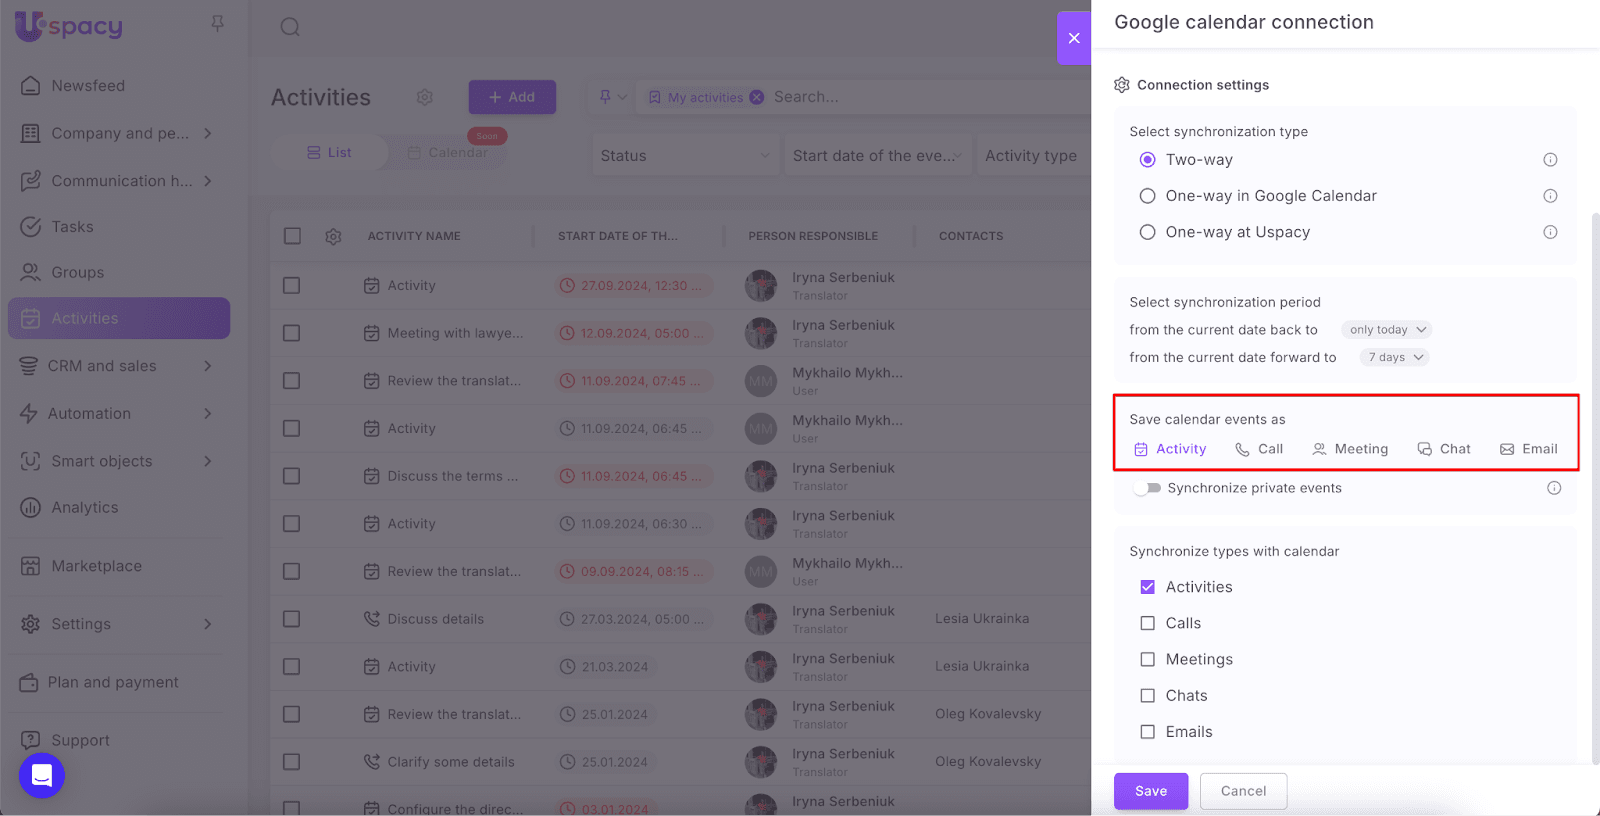
Task: Click info icon for One-way at Uspacy
Action: [x=1550, y=232]
